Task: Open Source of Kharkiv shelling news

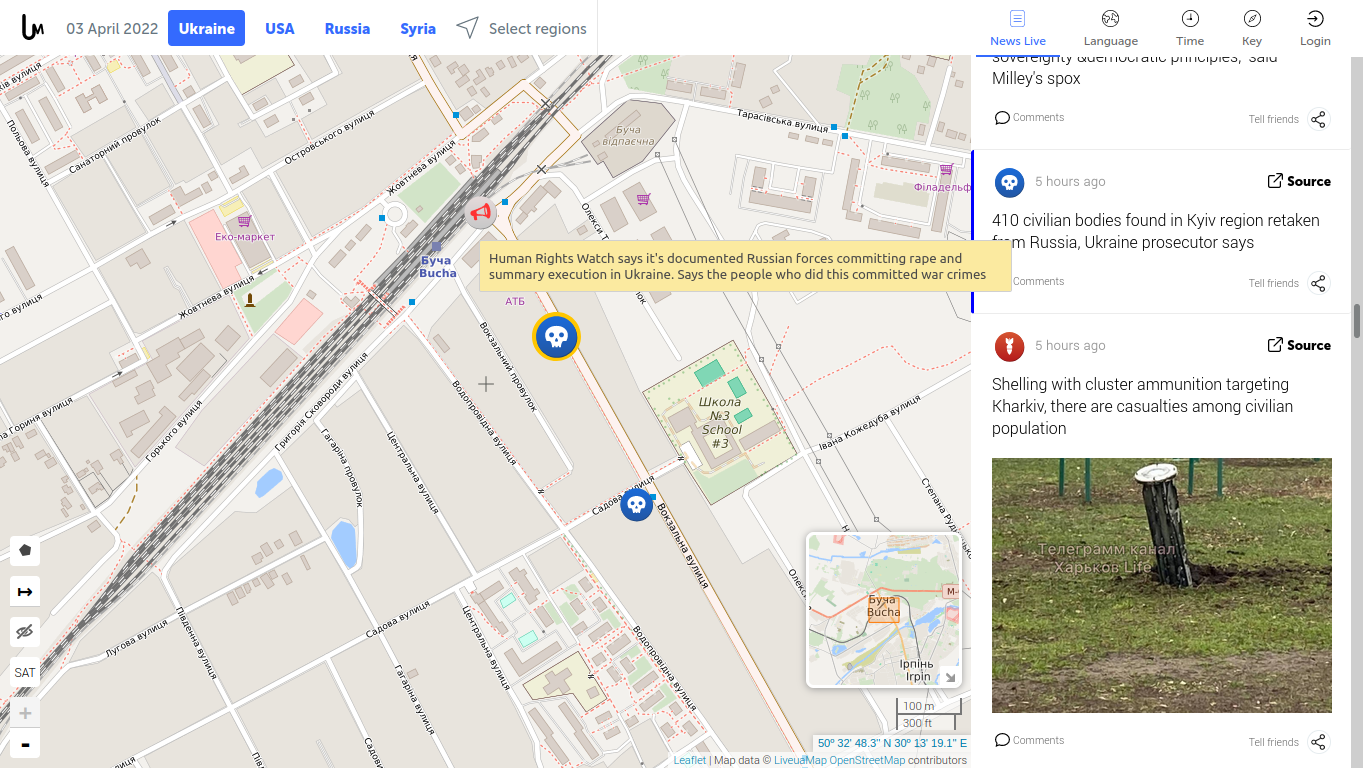Action: (x=1299, y=345)
